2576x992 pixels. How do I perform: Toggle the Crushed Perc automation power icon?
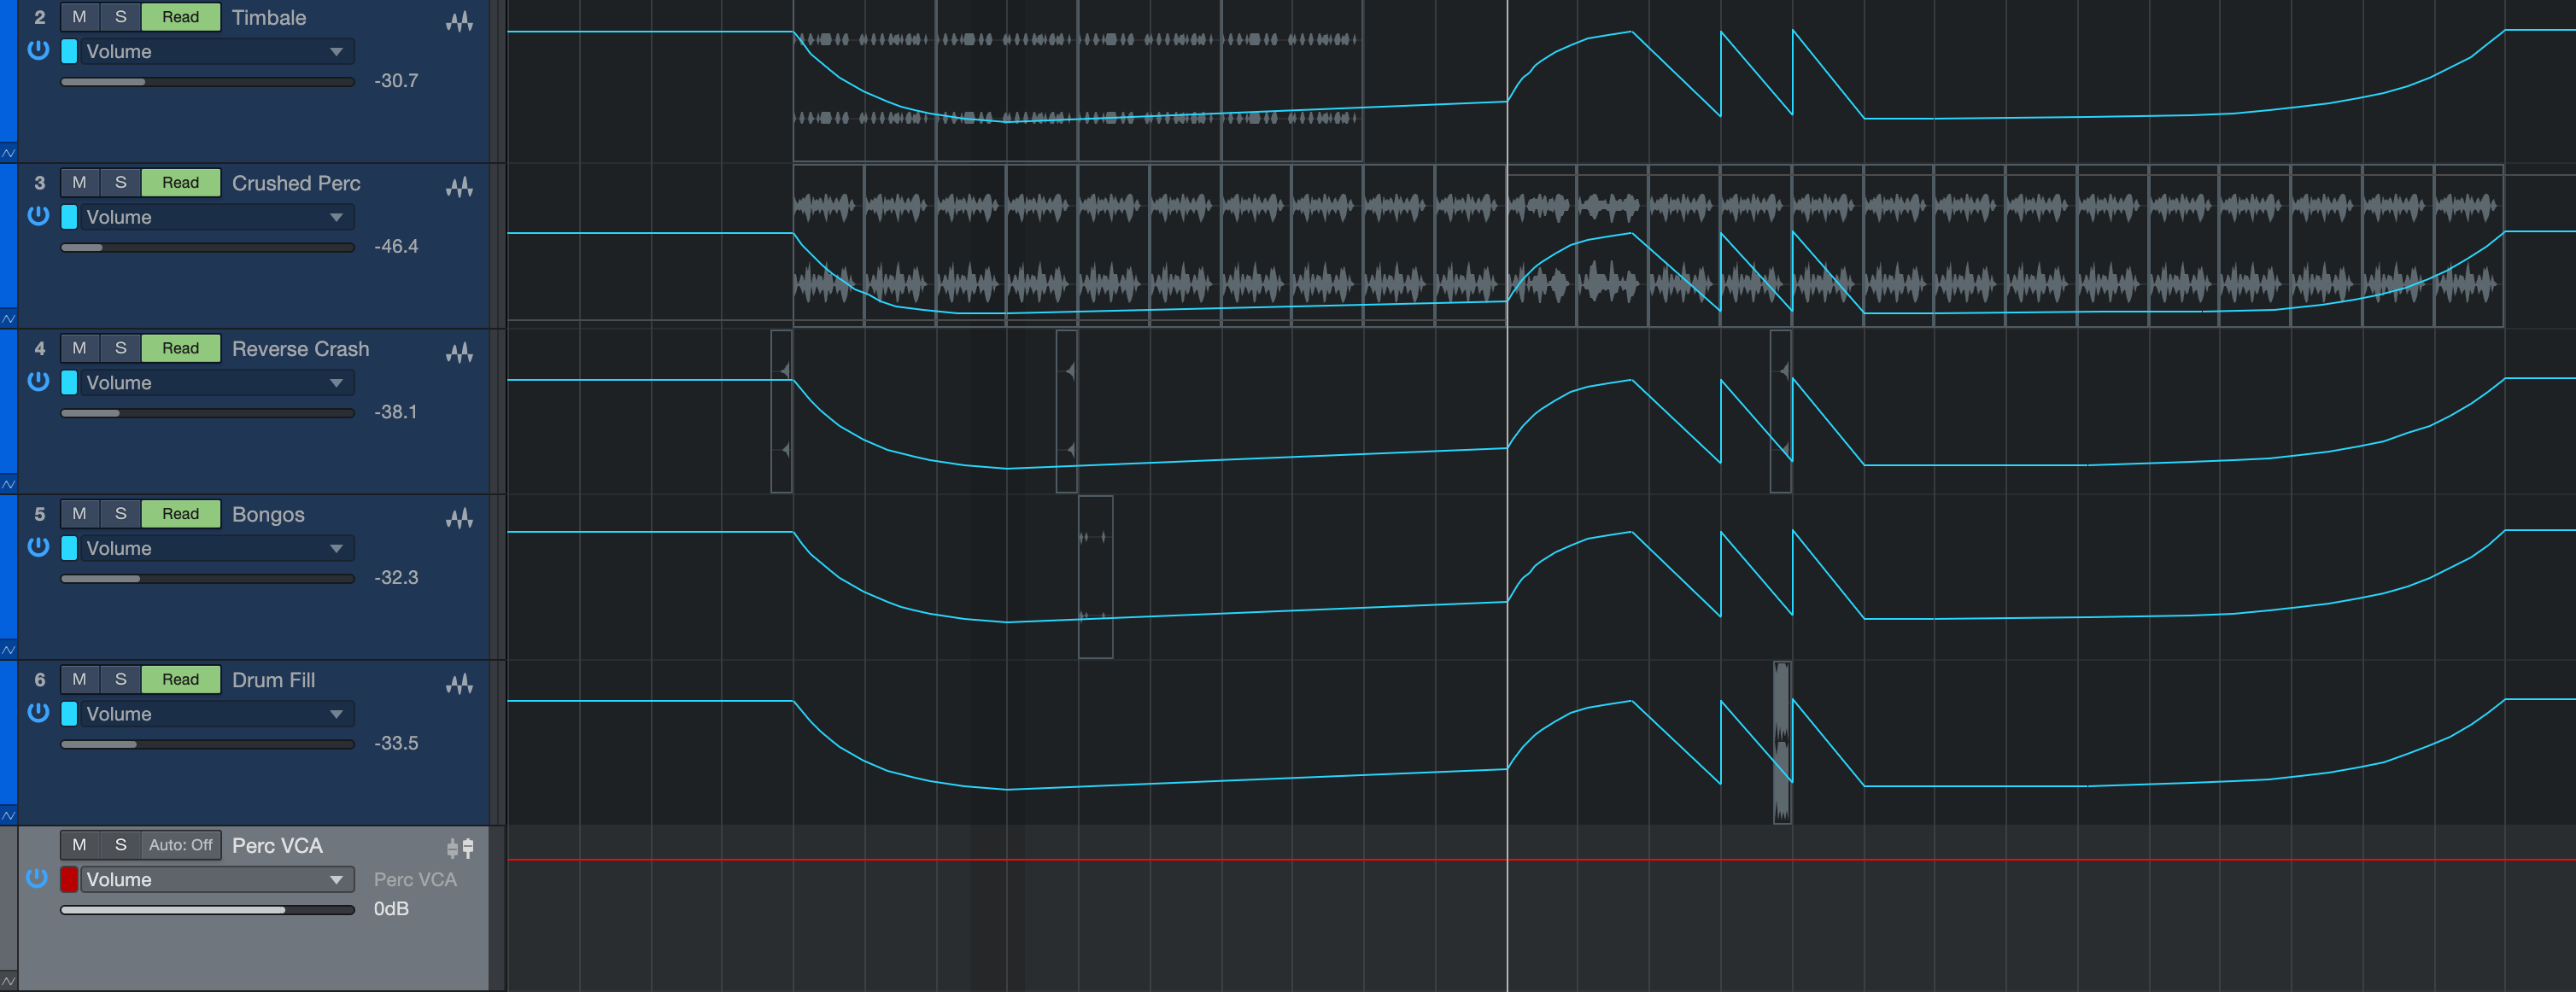click(38, 216)
